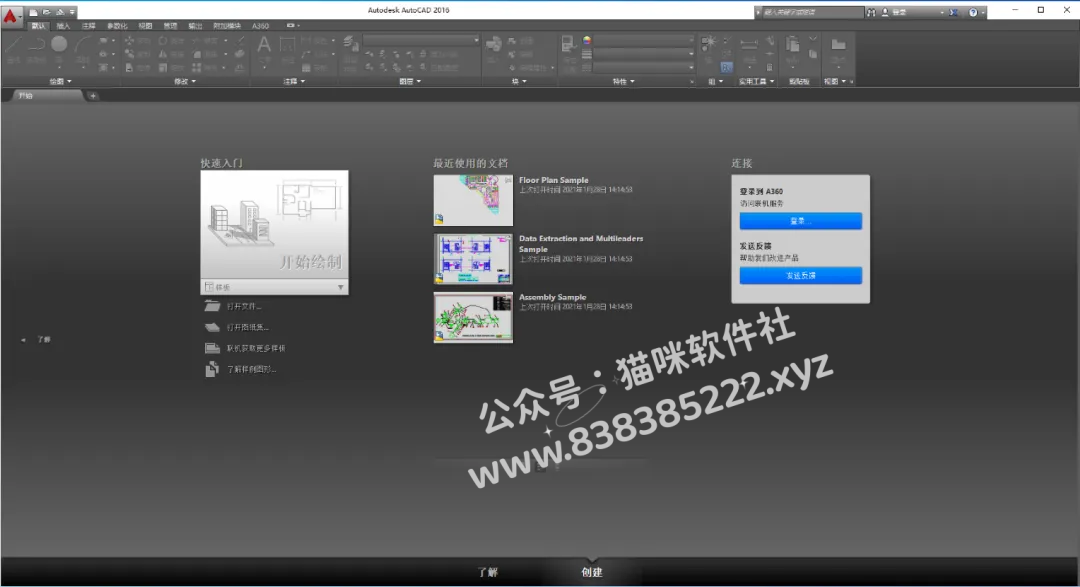1080x587 pixels.
Task: Select the large Text A tool
Action: click(x=264, y=45)
